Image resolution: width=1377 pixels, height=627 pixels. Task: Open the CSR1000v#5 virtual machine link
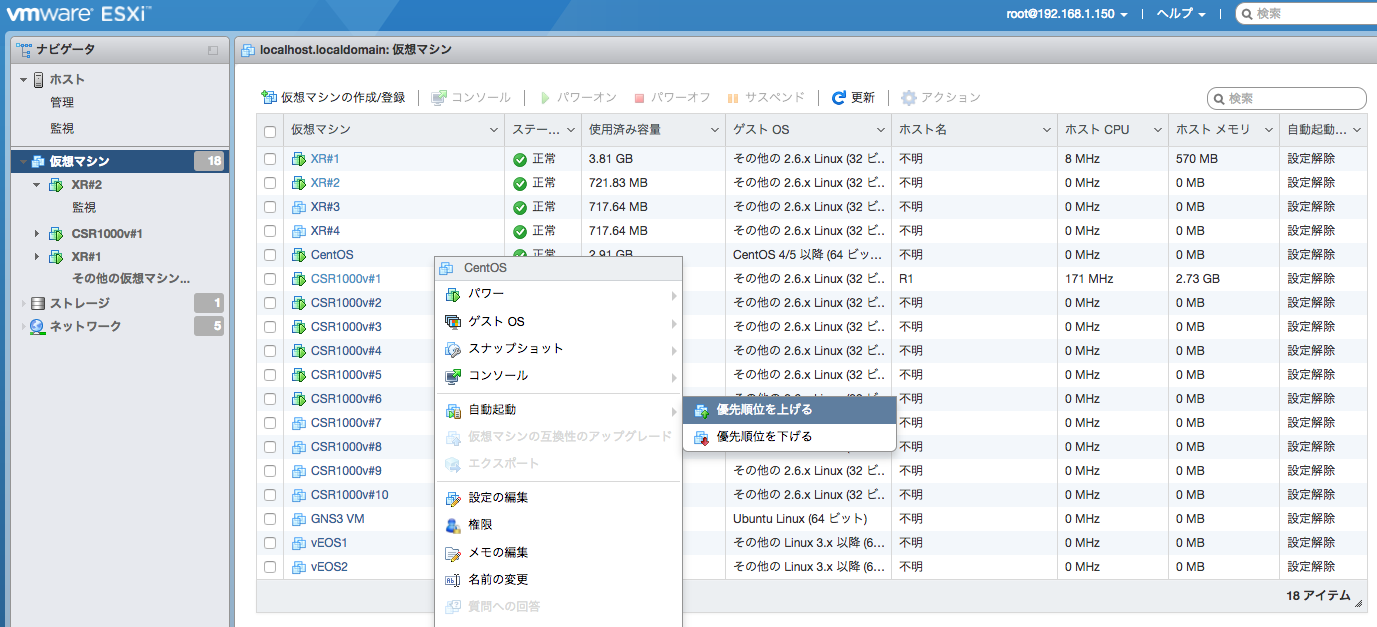346,375
